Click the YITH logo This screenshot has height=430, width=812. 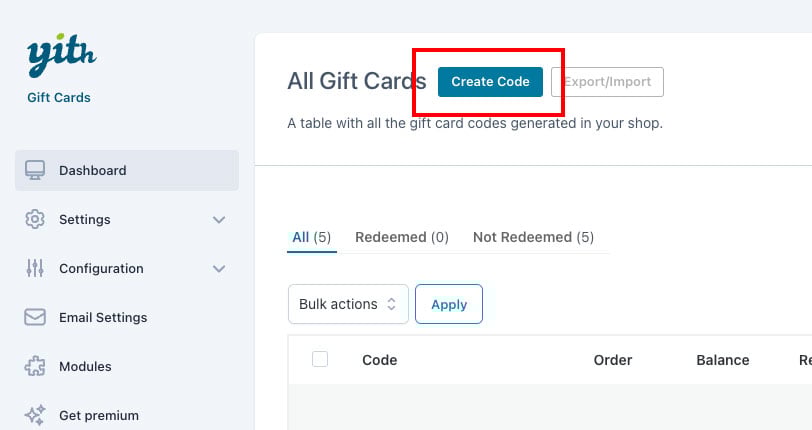(62, 56)
